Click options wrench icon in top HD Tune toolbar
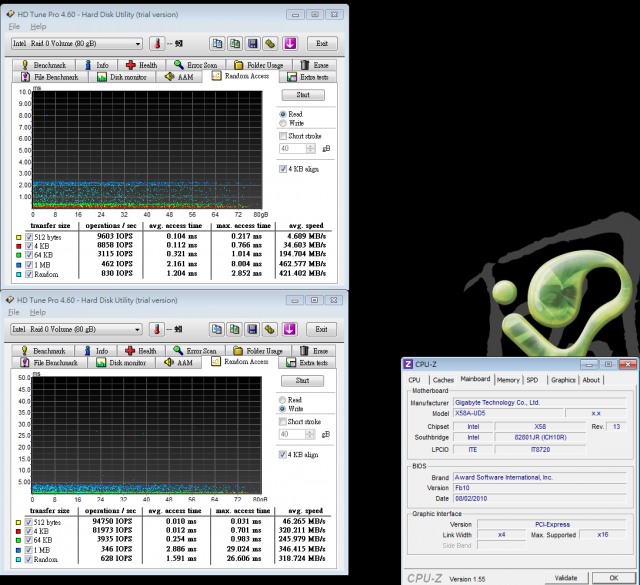 click(270, 43)
